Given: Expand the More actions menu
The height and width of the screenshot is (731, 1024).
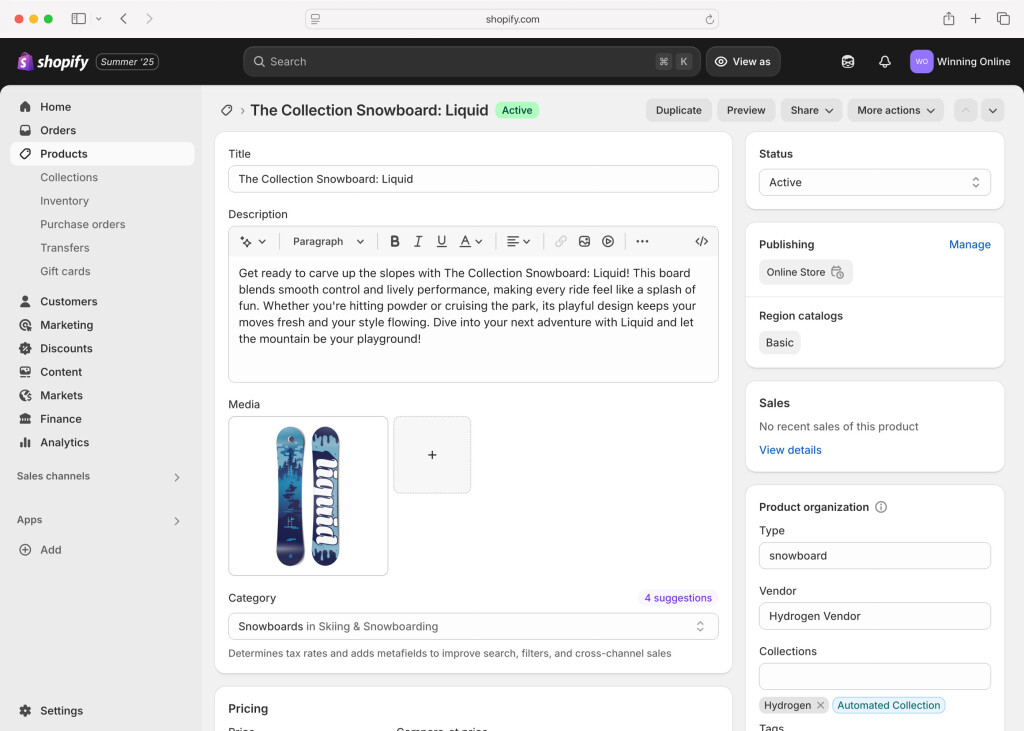Looking at the screenshot, I should coord(895,110).
